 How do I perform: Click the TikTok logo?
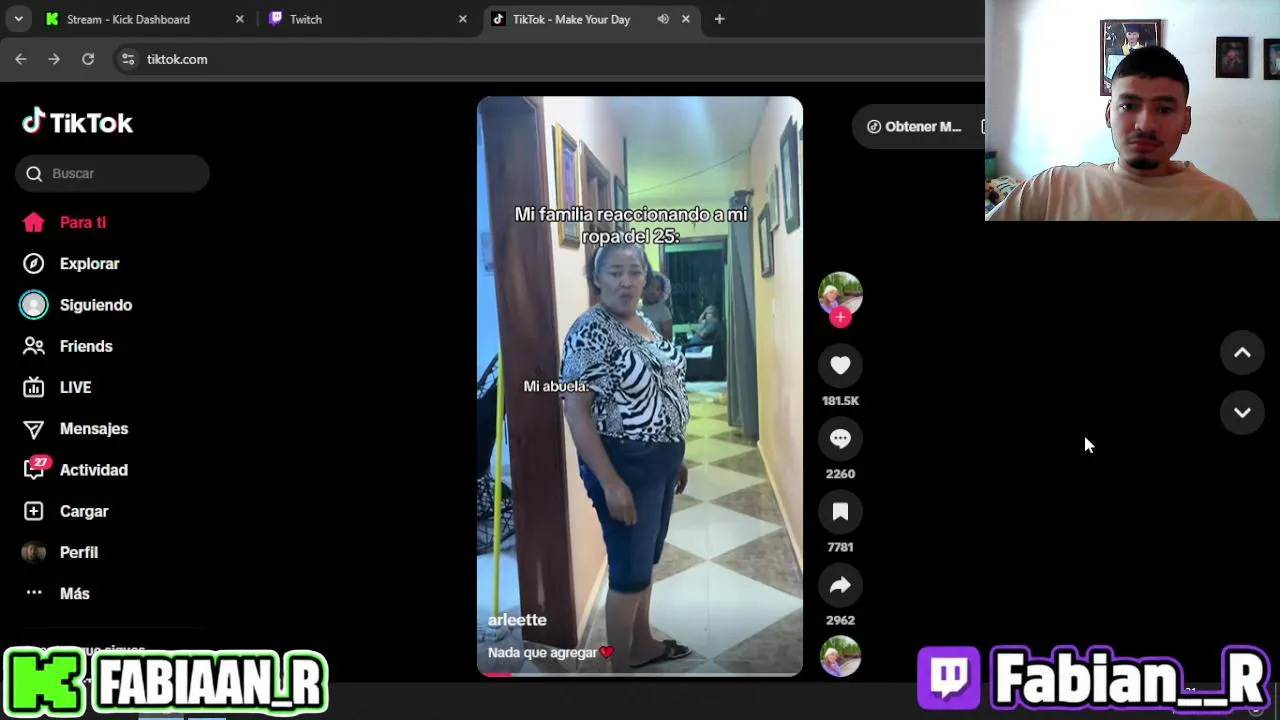pyautogui.click(x=77, y=123)
